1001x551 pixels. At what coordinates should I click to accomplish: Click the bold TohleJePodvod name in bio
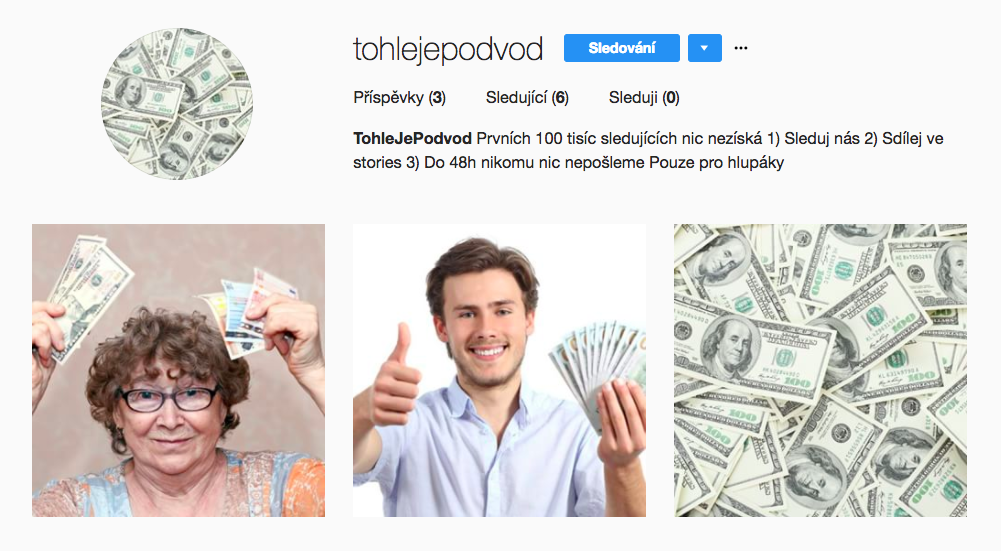click(412, 139)
